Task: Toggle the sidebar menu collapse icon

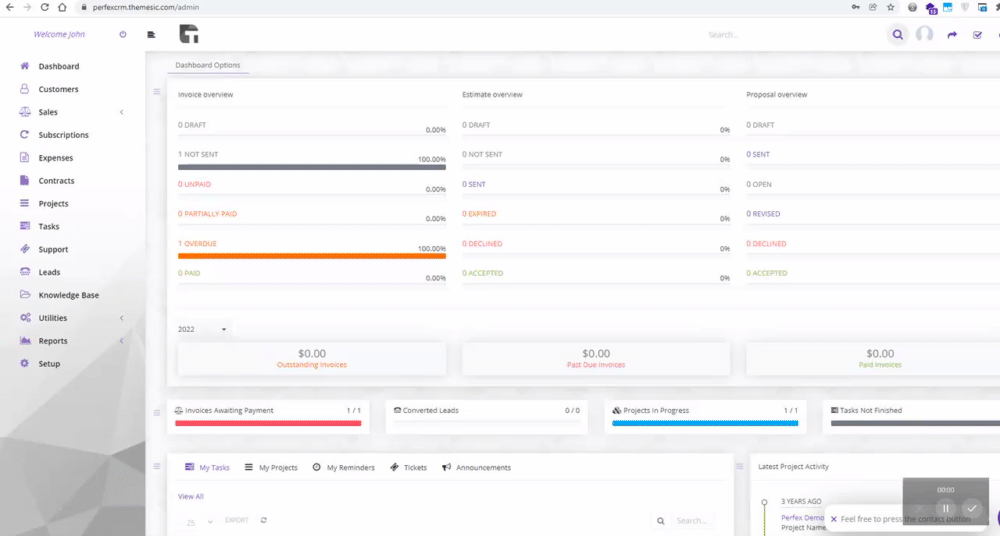Action: click(151, 34)
